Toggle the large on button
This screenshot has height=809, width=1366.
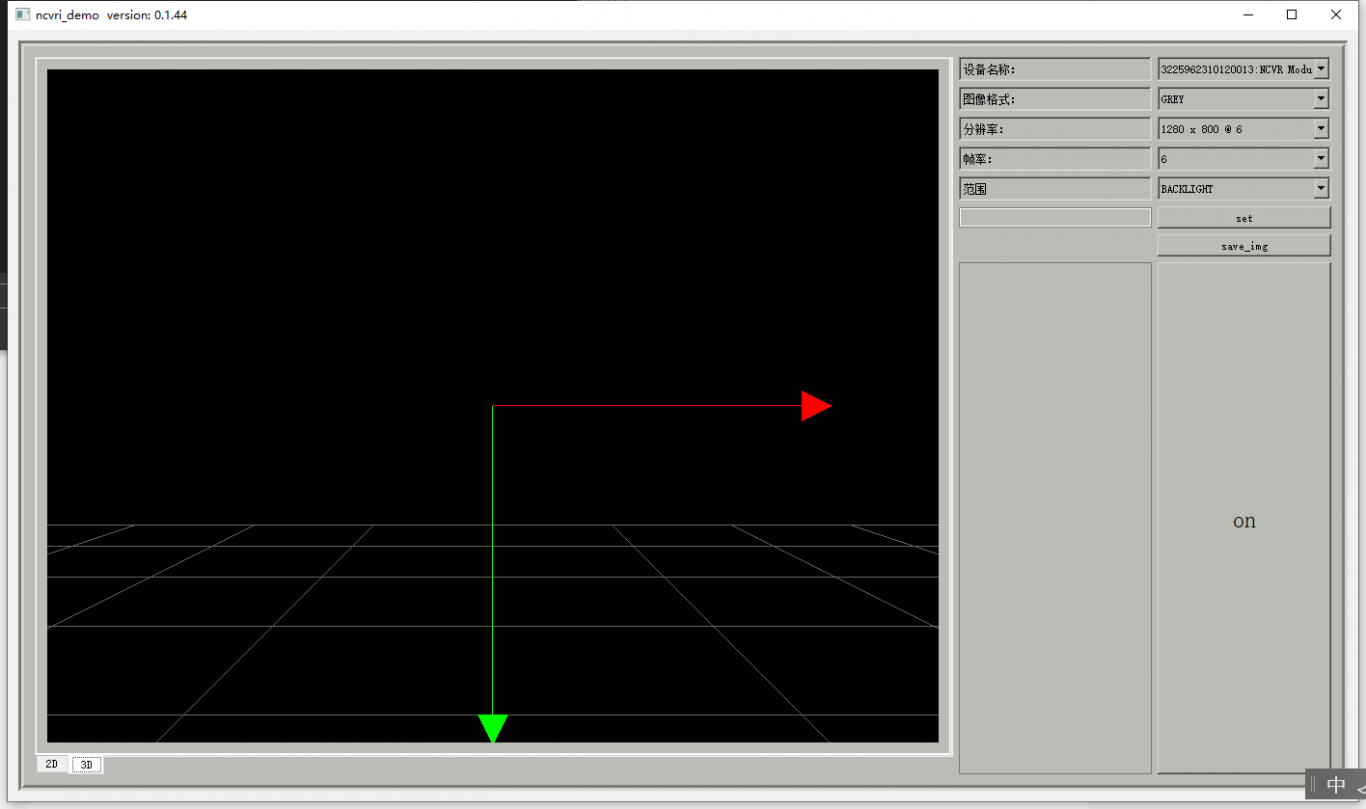tap(1244, 518)
